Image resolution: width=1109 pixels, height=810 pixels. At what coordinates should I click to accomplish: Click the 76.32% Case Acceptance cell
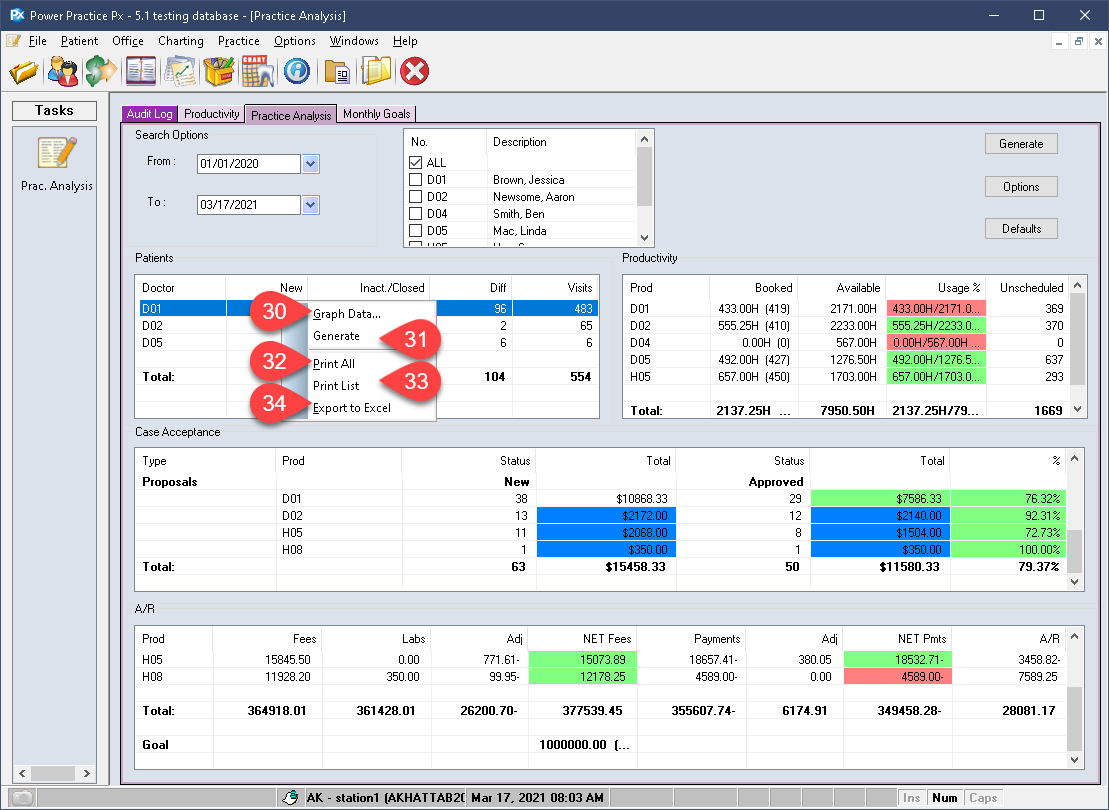[x=1008, y=499]
